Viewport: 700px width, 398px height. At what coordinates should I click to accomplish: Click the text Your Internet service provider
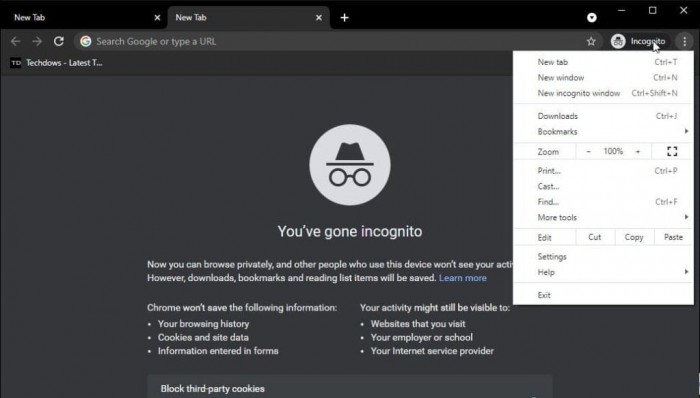[x=432, y=351]
